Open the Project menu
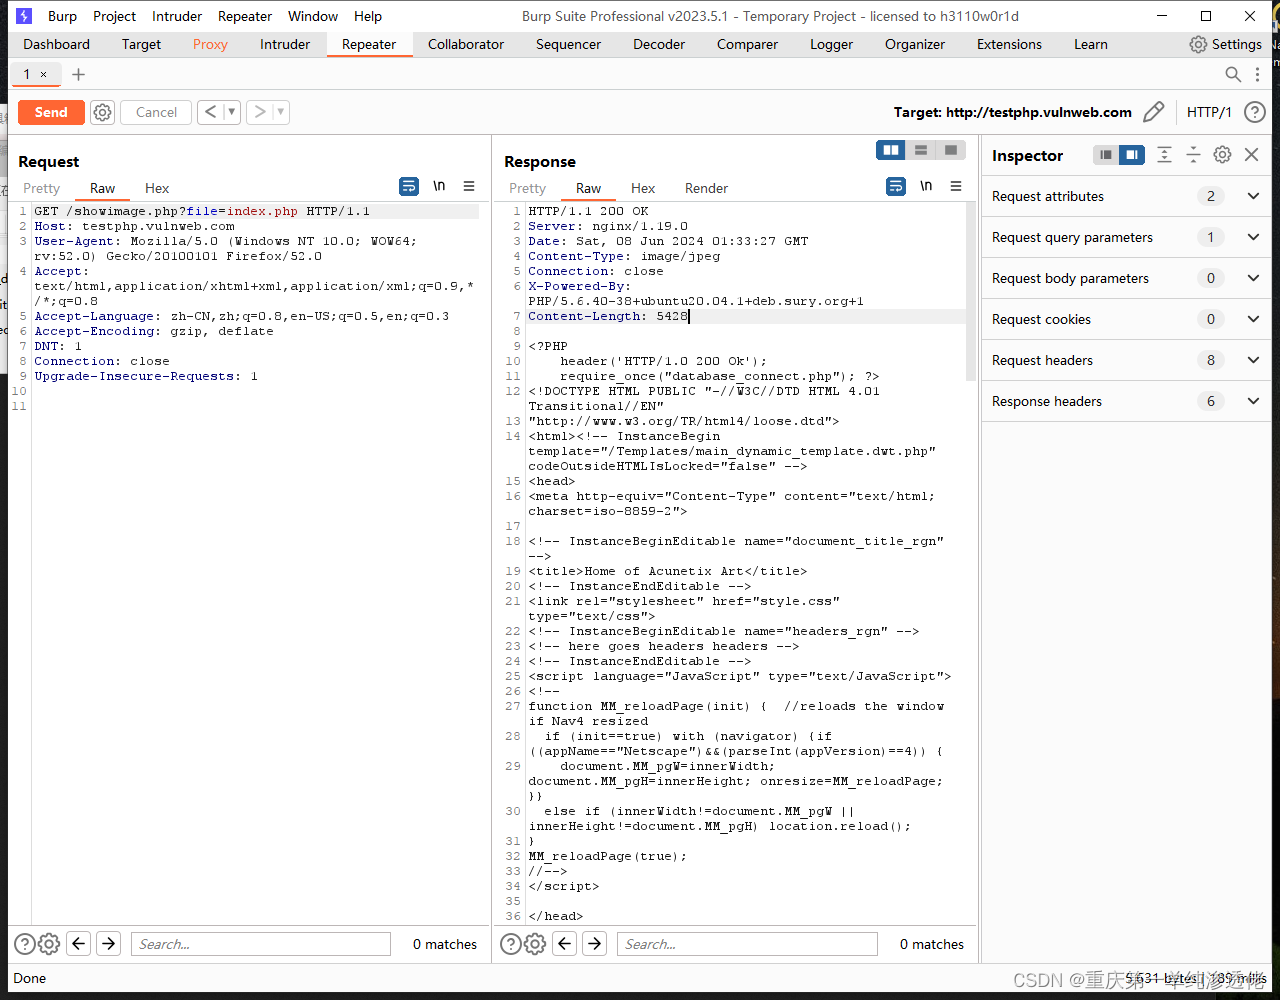 (x=115, y=16)
